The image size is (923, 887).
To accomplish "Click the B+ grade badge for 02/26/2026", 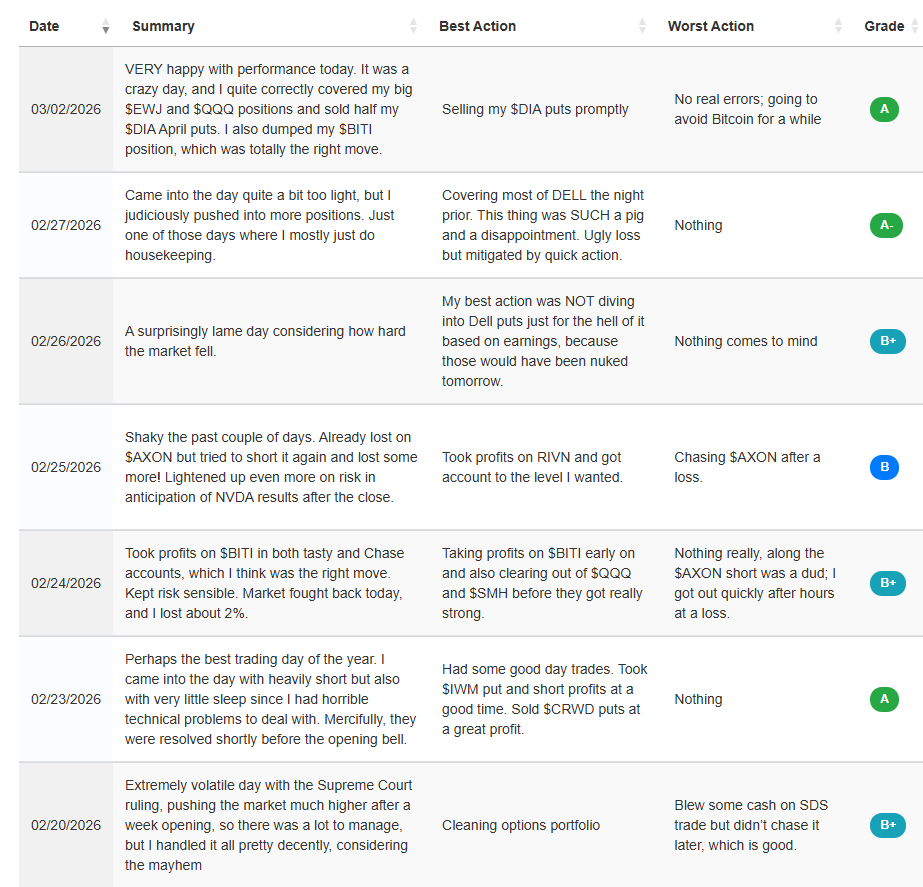I will click(x=887, y=341).
